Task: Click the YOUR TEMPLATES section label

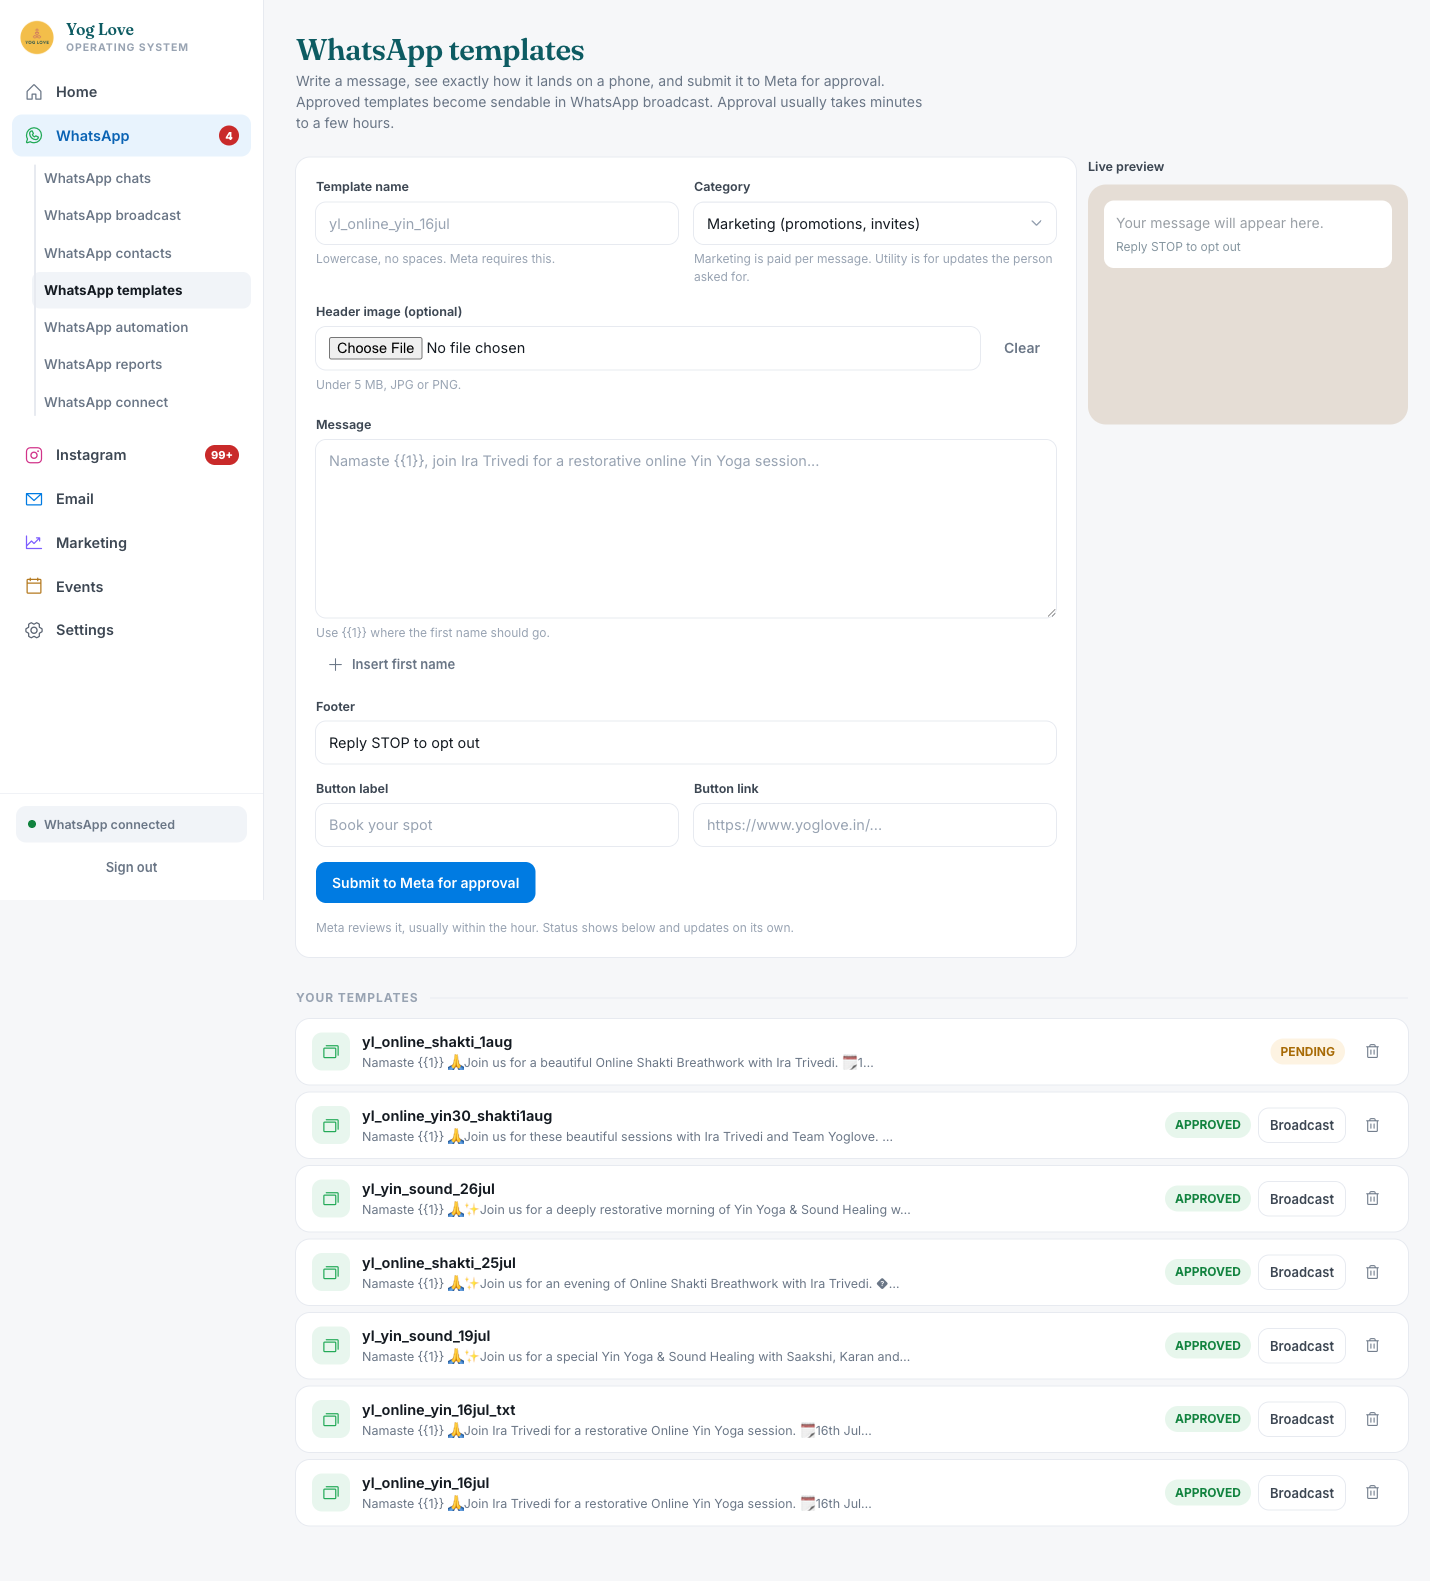Action: point(357,998)
